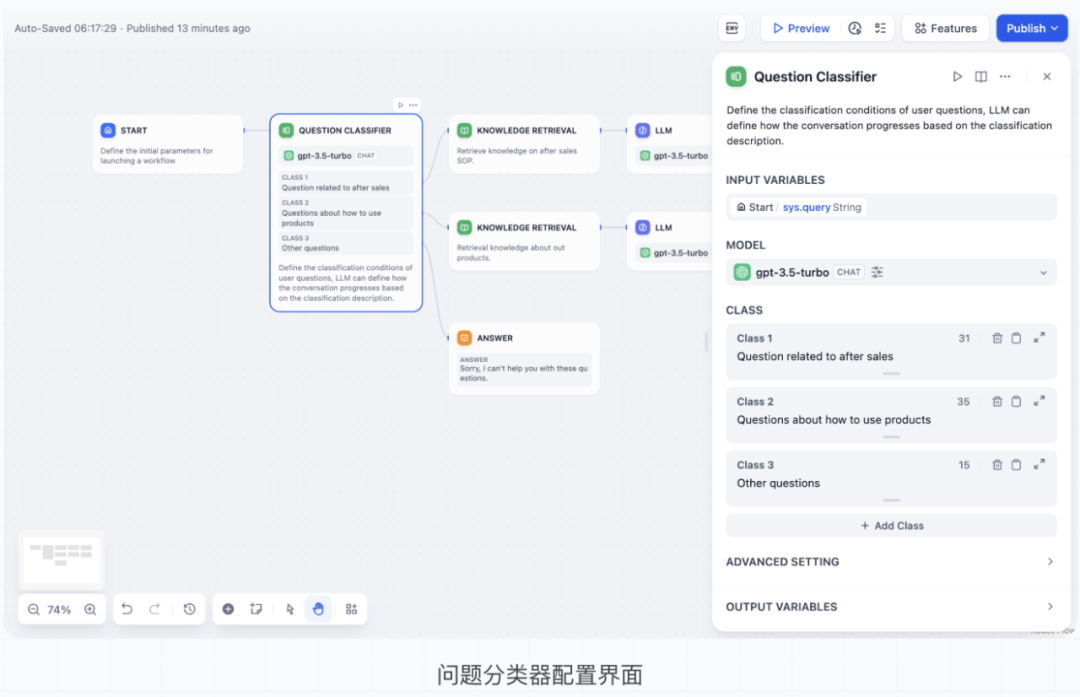Run this step in Question Classifier panel

(957, 77)
